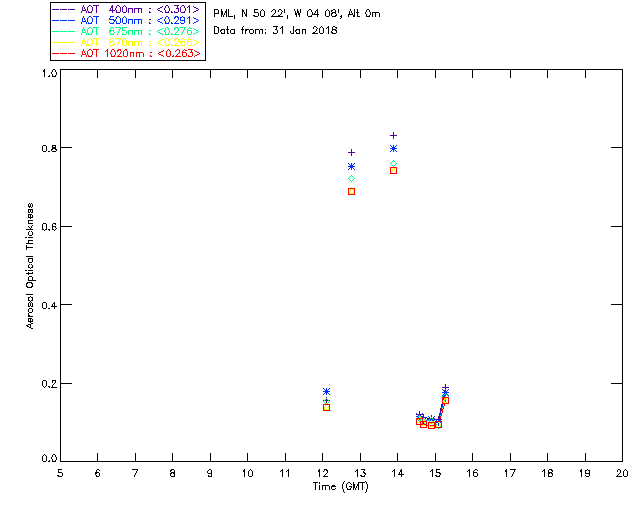Viewport: 640px width, 512px height.
Task: Click the purple plus marker near 0.79
Action: pyautogui.click(x=351, y=153)
